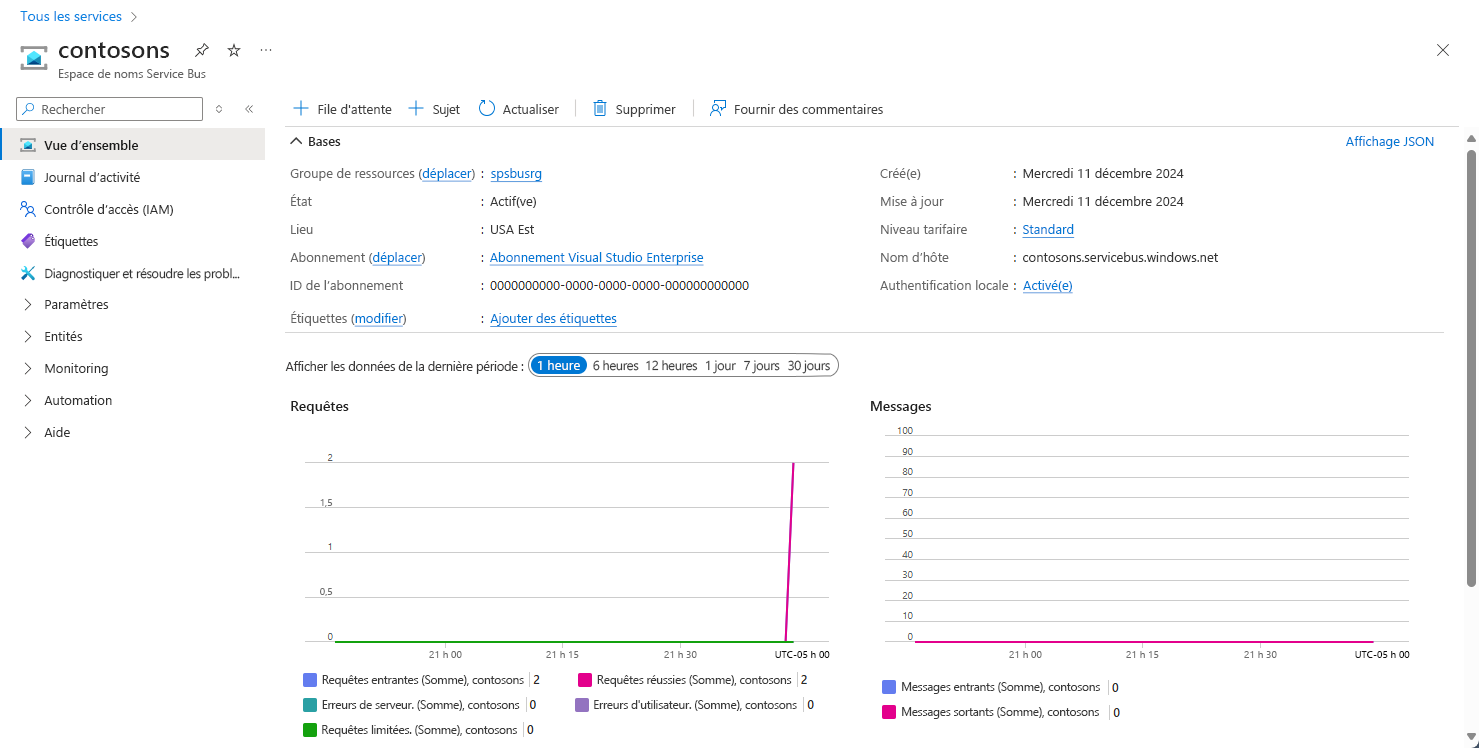Click the Requêtes réussies legend color swatch
This screenshot has width=1479, height=748.
tap(585, 680)
